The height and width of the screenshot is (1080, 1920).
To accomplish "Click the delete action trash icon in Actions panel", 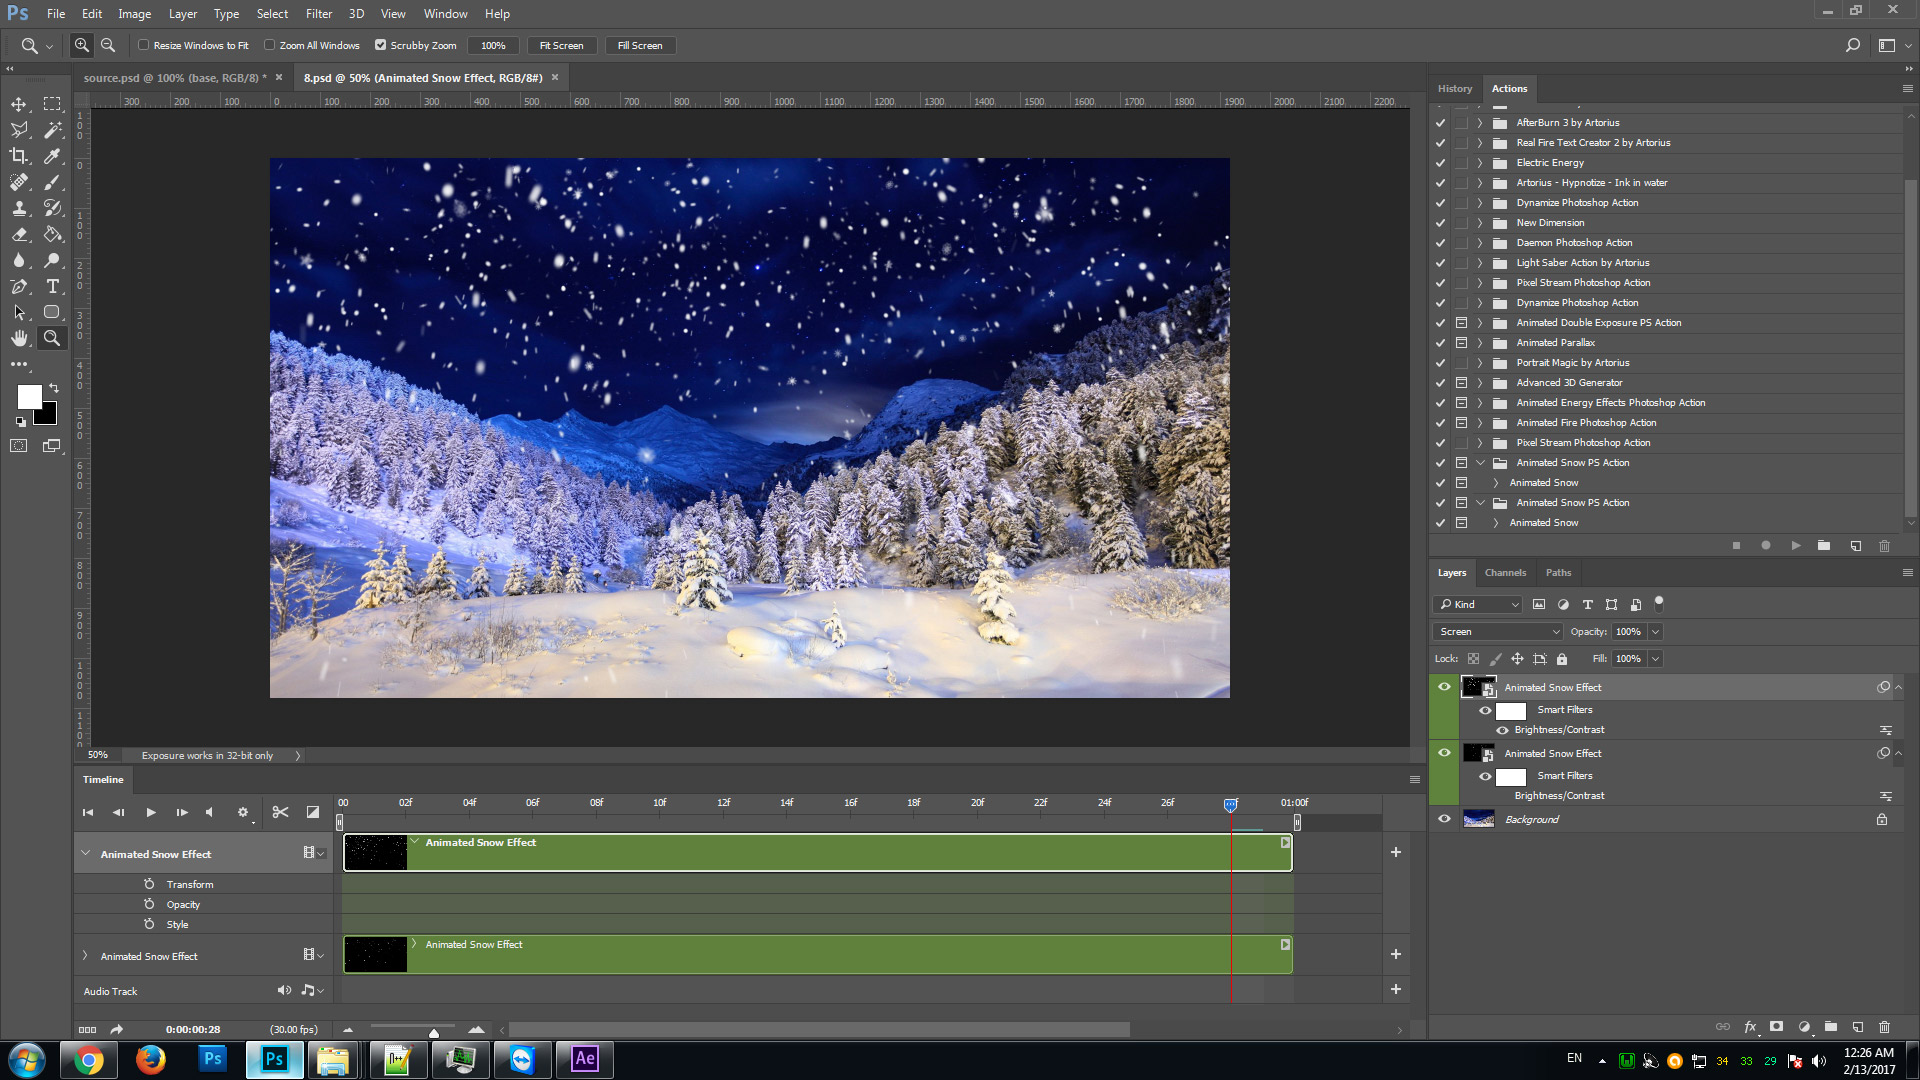I will pos(1885,546).
